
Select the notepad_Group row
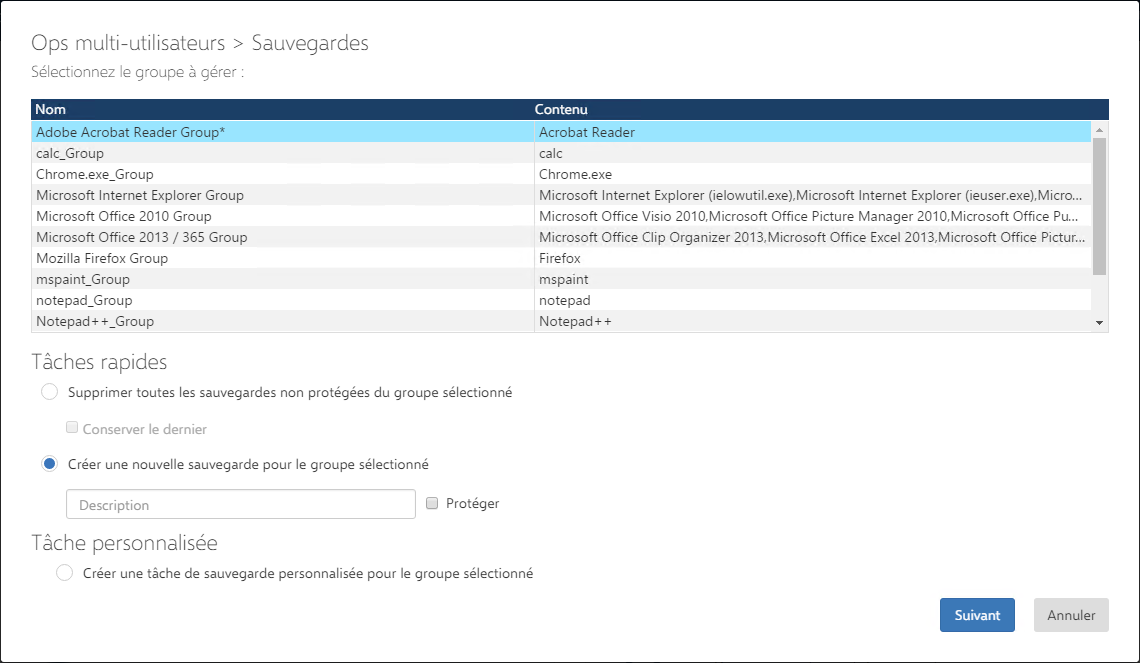[x=84, y=300]
